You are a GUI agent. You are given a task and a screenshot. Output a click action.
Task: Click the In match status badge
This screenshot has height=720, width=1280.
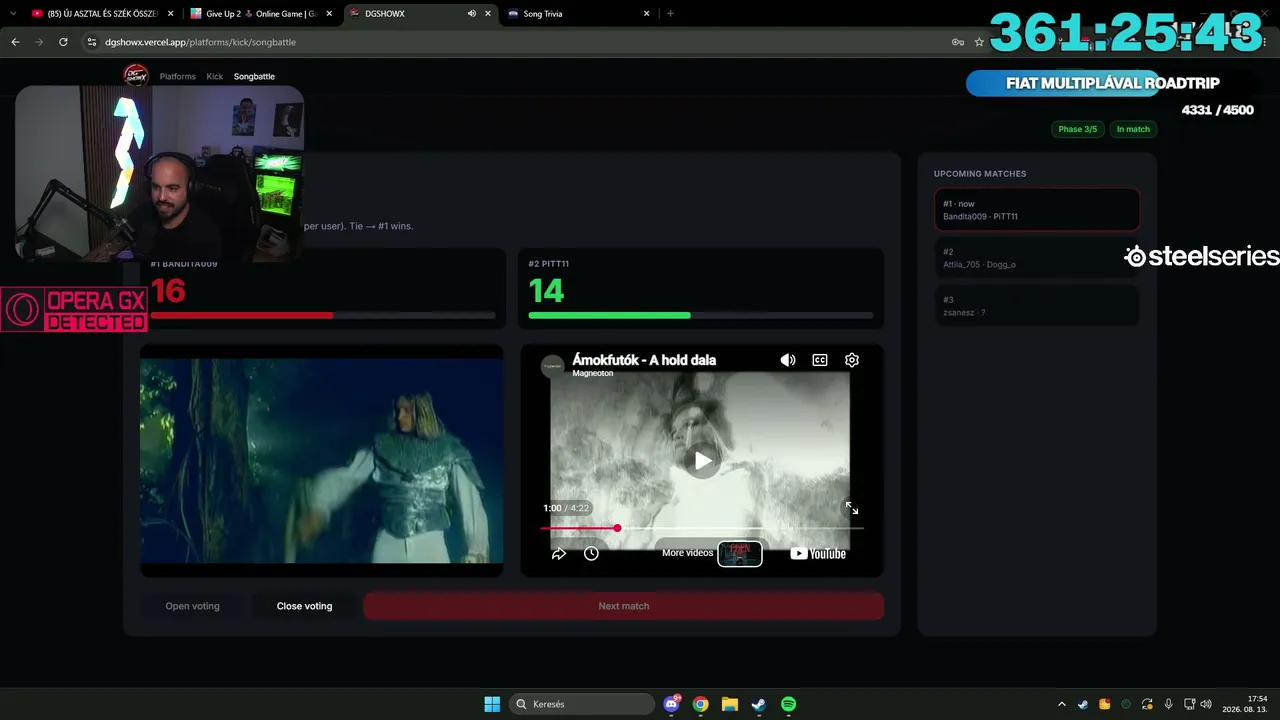pyautogui.click(x=1133, y=129)
